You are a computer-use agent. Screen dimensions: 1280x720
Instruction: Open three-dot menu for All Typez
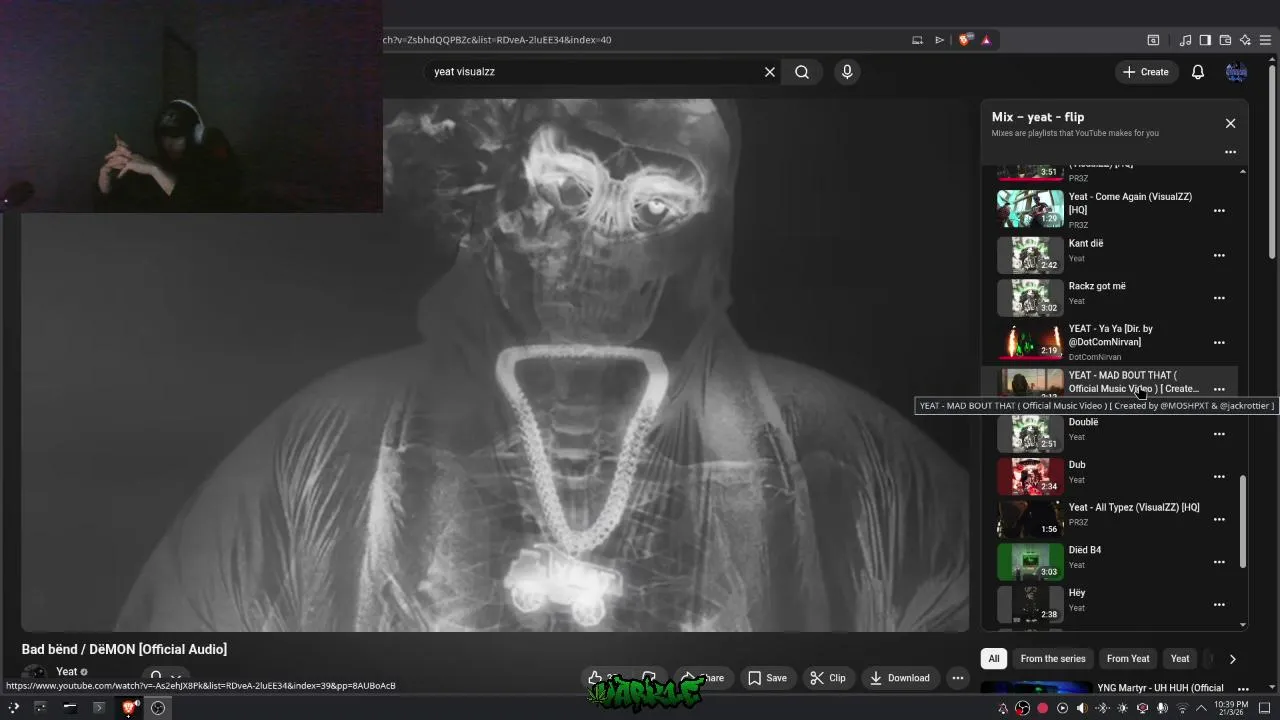click(1219, 519)
